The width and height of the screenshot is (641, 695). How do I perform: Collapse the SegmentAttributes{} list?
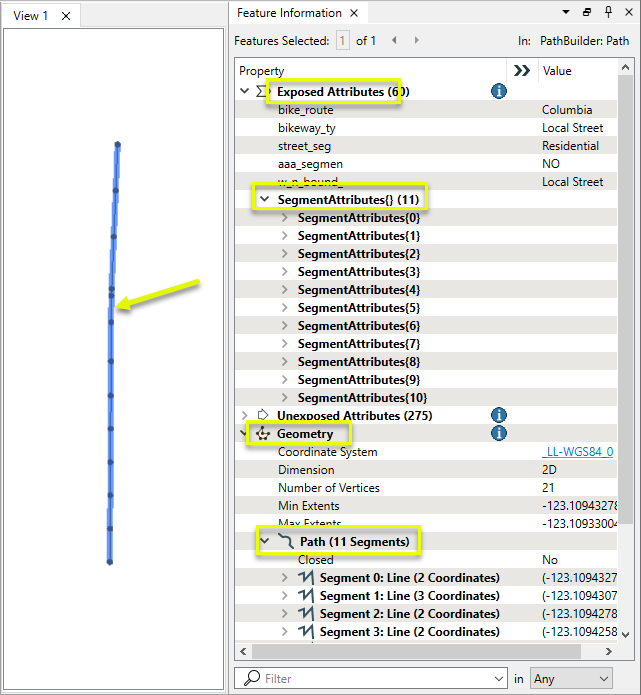(x=265, y=199)
